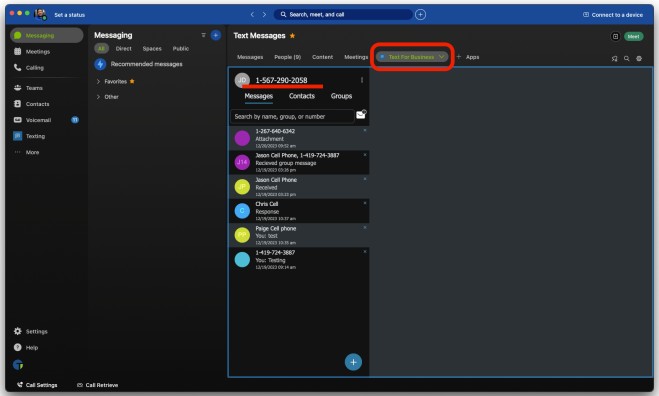Click the JD avatar beside the phone number
This screenshot has width=659, height=396.
click(242, 80)
